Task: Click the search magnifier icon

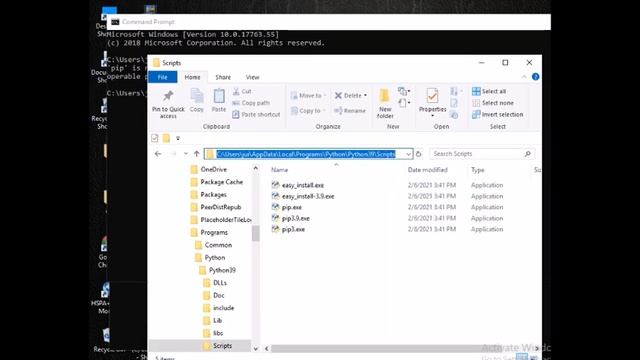Action: click(527, 154)
